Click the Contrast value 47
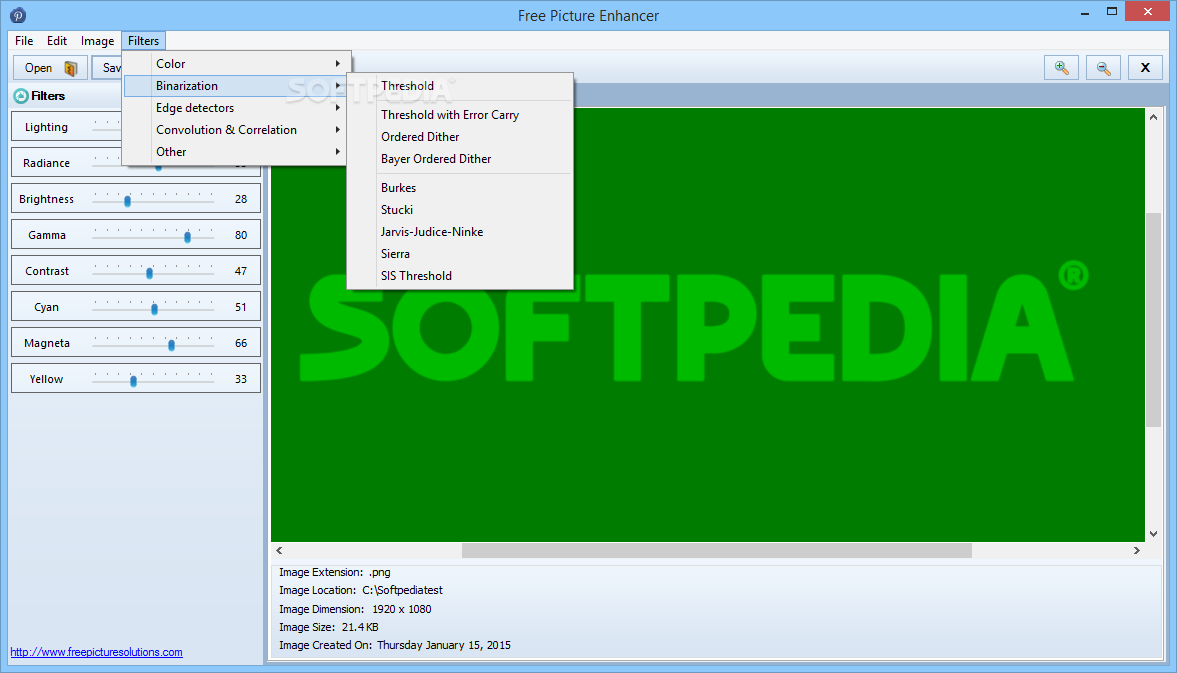The image size is (1177, 673). click(241, 271)
